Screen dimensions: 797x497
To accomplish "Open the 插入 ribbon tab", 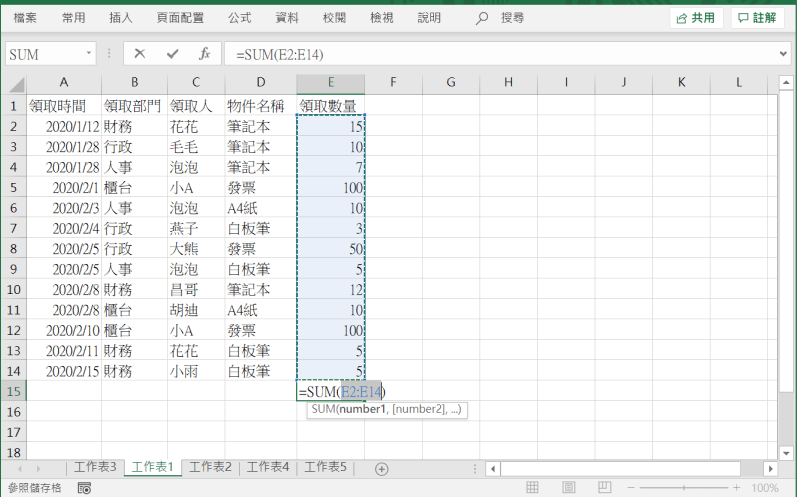I will [120, 18].
